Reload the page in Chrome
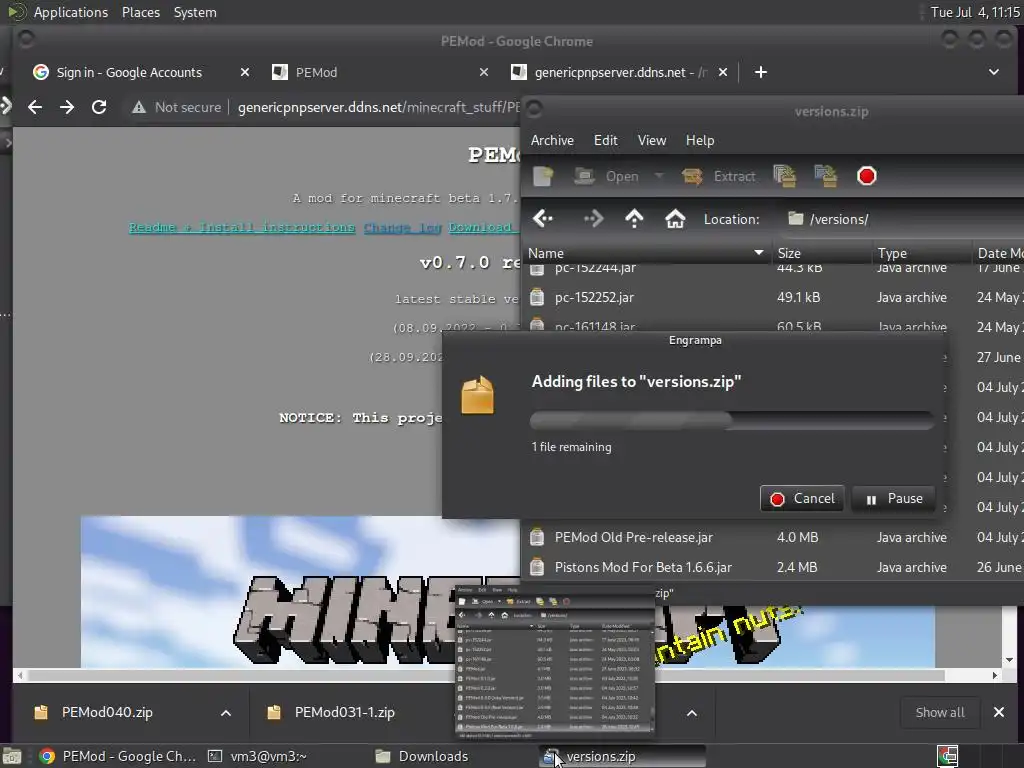This screenshot has width=1024, height=768. point(99,107)
